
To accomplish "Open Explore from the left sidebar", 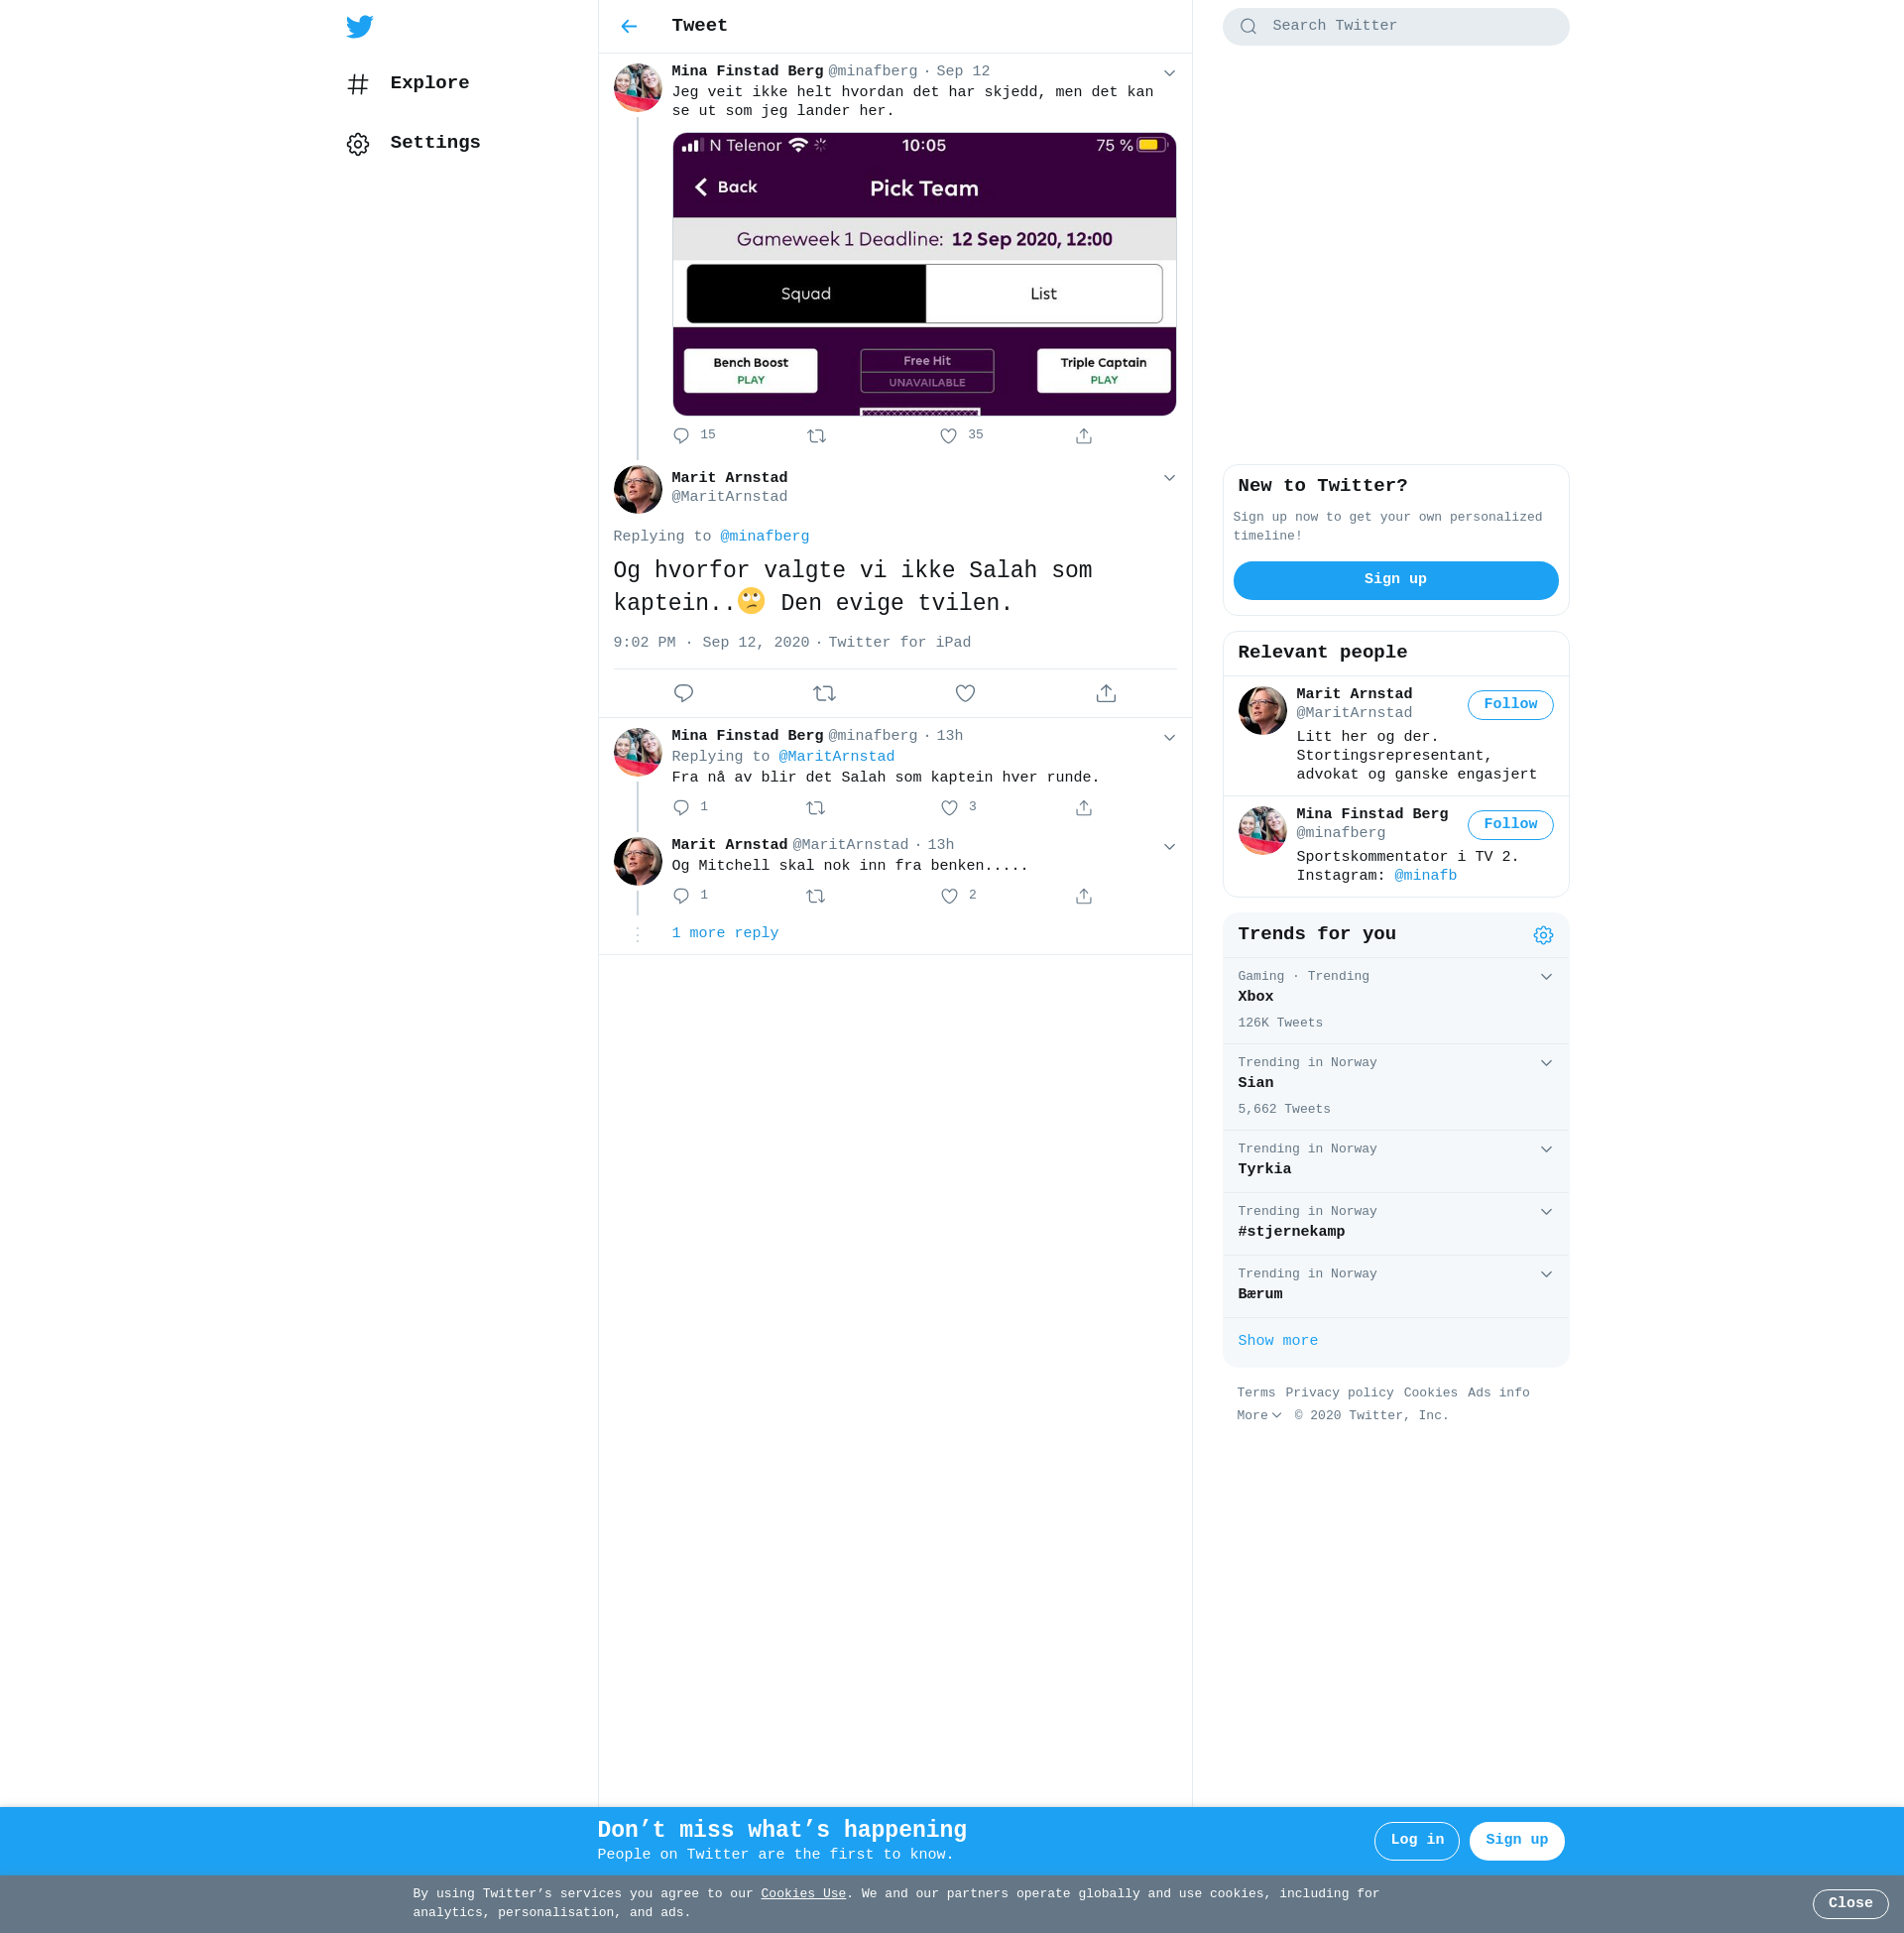I will [x=428, y=83].
